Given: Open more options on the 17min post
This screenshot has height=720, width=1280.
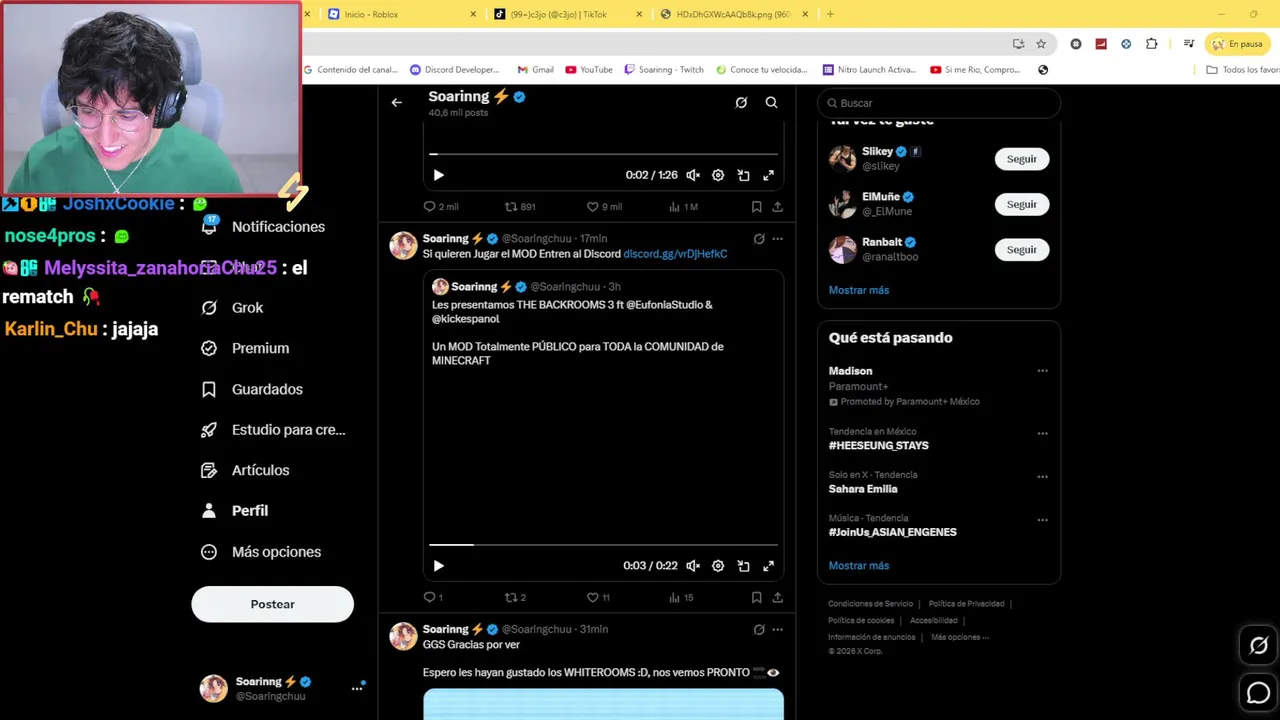Looking at the screenshot, I should coord(777,239).
